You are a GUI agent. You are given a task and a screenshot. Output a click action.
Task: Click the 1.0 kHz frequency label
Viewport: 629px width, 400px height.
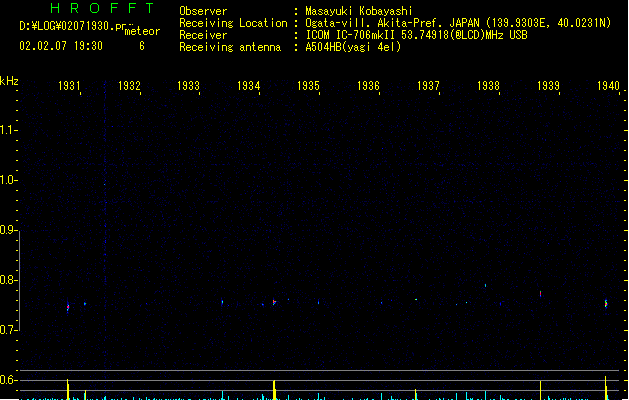pyautogui.click(x=7, y=180)
